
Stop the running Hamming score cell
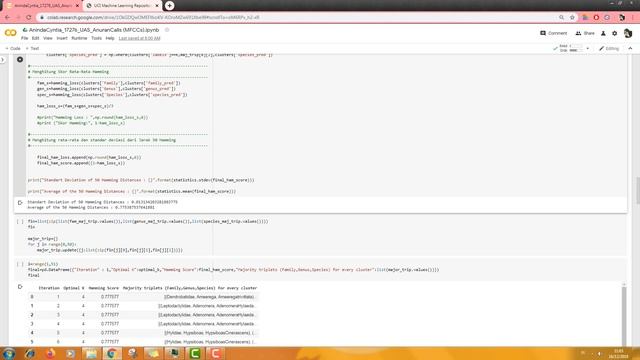click(20, 60)
